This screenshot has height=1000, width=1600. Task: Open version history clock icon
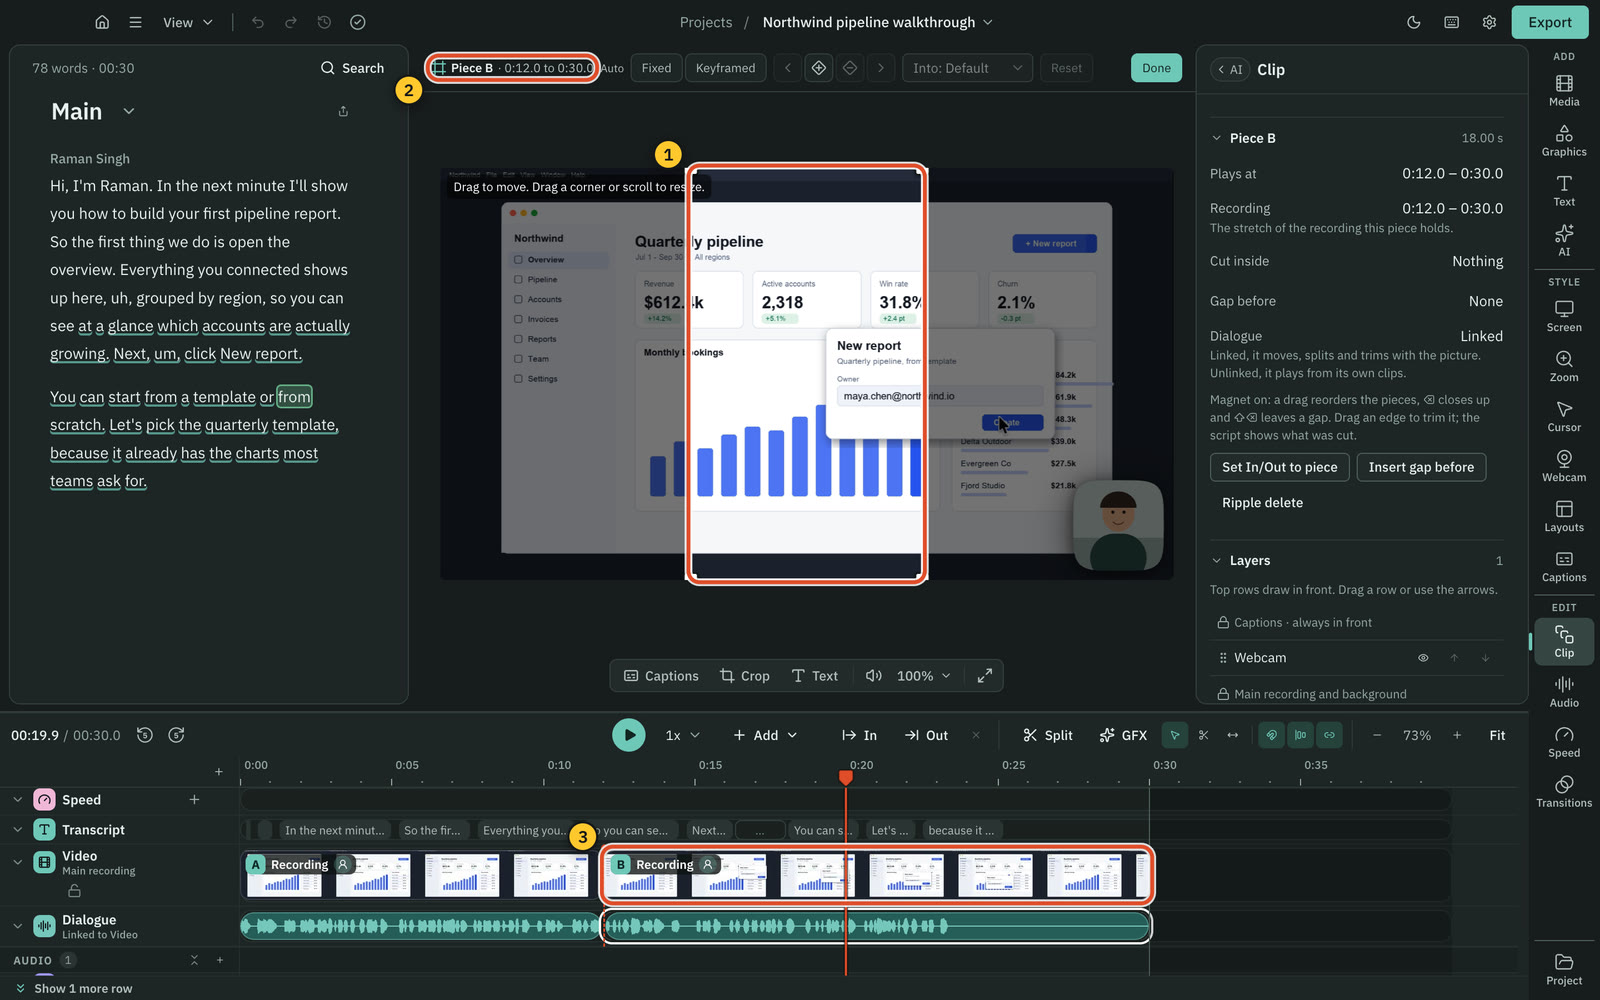(324, 22)
